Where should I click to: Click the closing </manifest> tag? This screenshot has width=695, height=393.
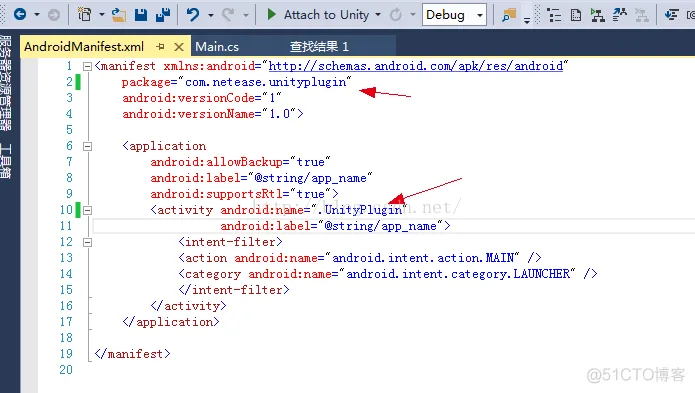132,354
